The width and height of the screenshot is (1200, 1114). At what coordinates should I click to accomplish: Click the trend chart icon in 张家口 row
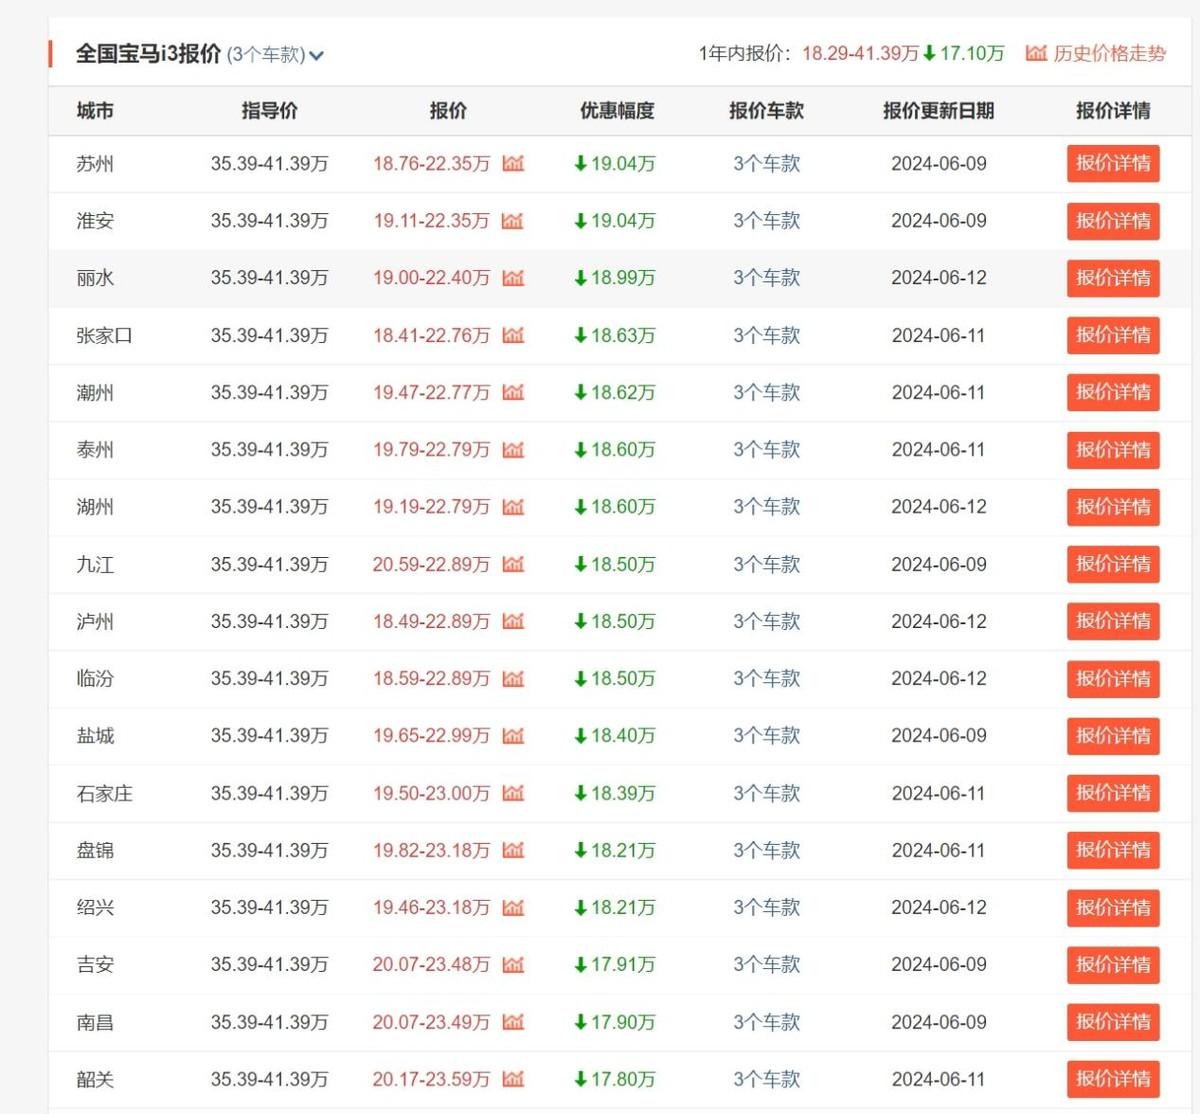(x=513, y=335)
